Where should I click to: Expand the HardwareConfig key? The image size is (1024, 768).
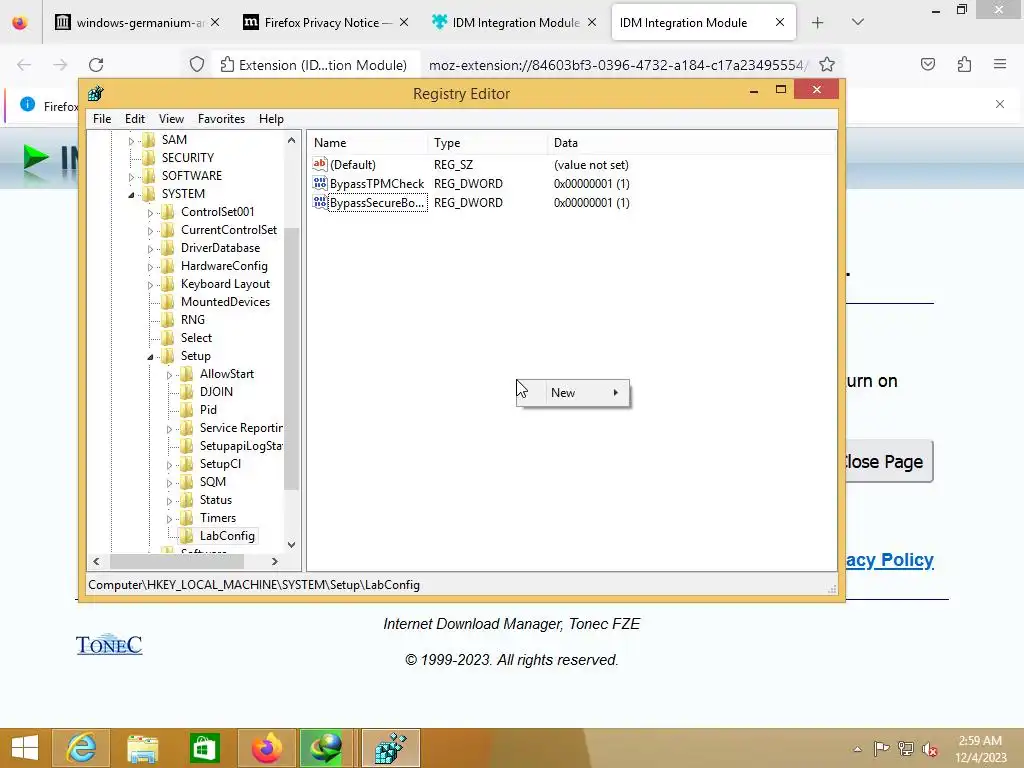coord(150,266)
